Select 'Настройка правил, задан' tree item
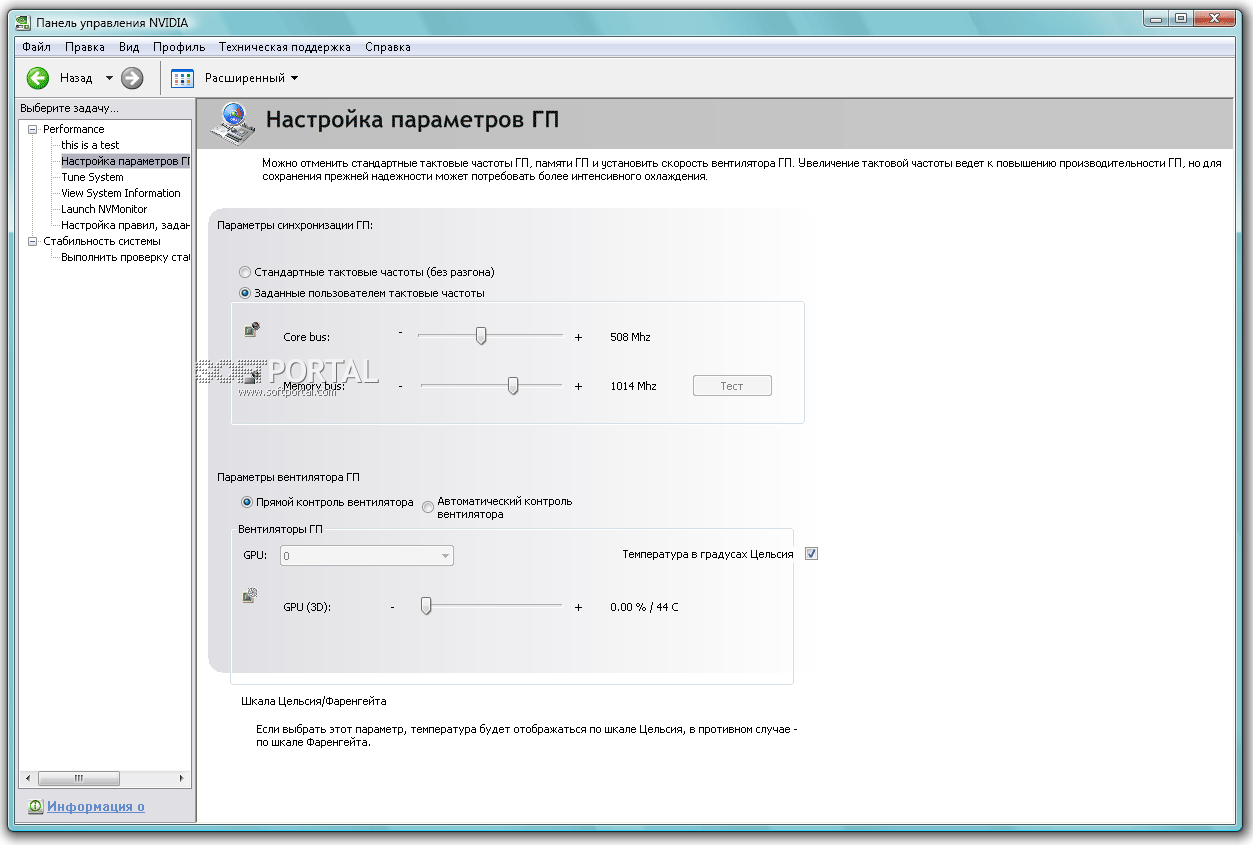 (125, 225)
